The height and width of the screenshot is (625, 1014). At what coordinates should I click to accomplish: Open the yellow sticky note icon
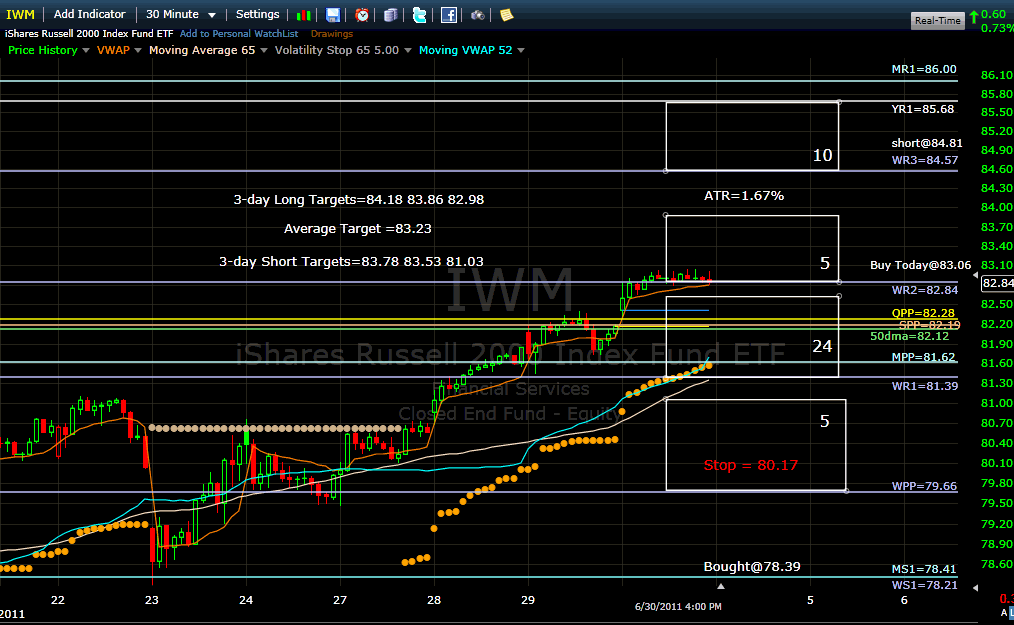[x=506, y=15]
